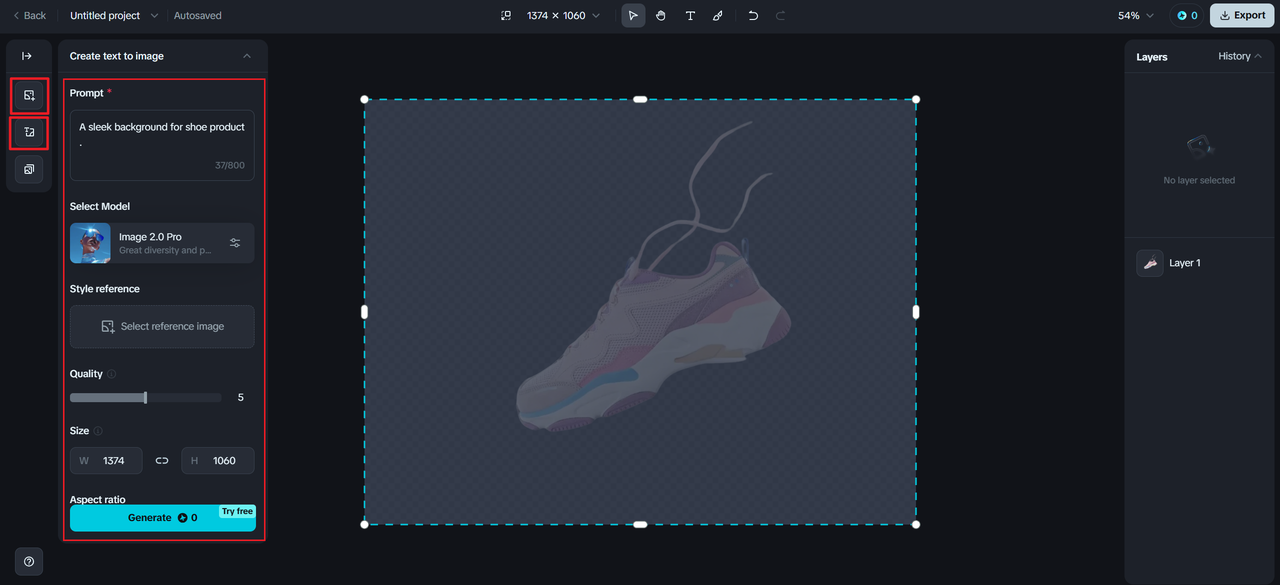1280x585 pixels.
Task: Open the image to image tool
Action: [x=29, y=132]
